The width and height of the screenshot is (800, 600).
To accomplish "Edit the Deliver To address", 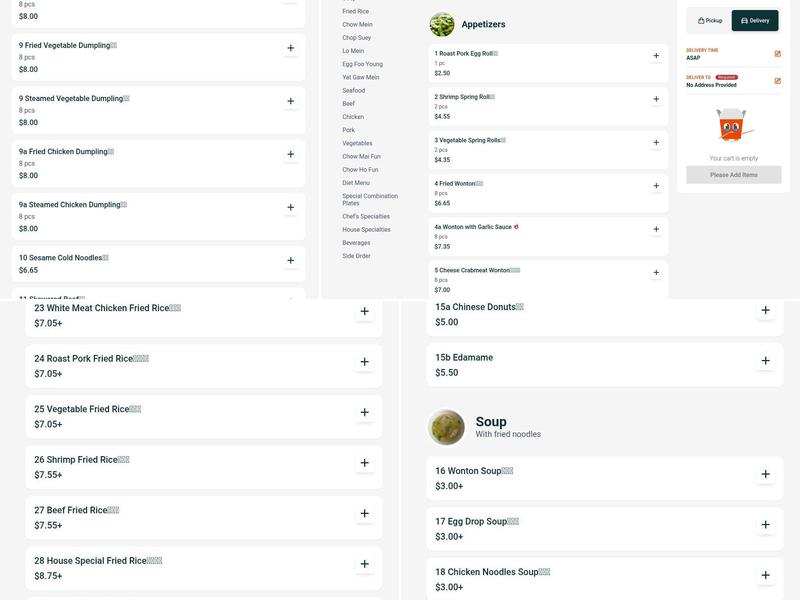I will (x=777, y=81).
